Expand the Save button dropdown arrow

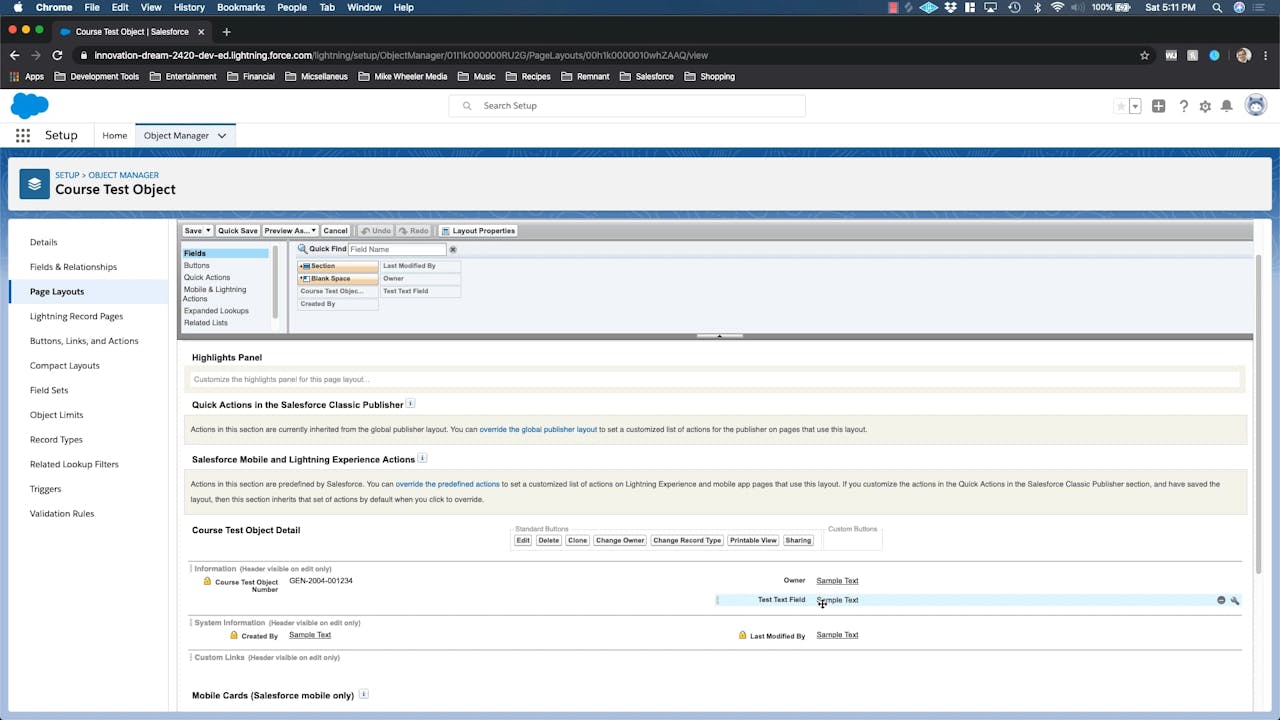click(208, 231)
